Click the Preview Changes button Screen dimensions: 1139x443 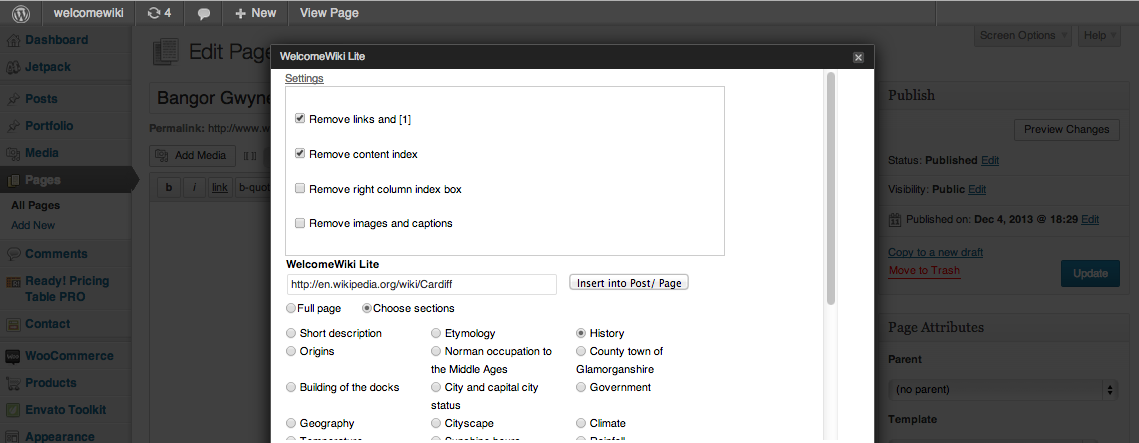pos(1066,129)
